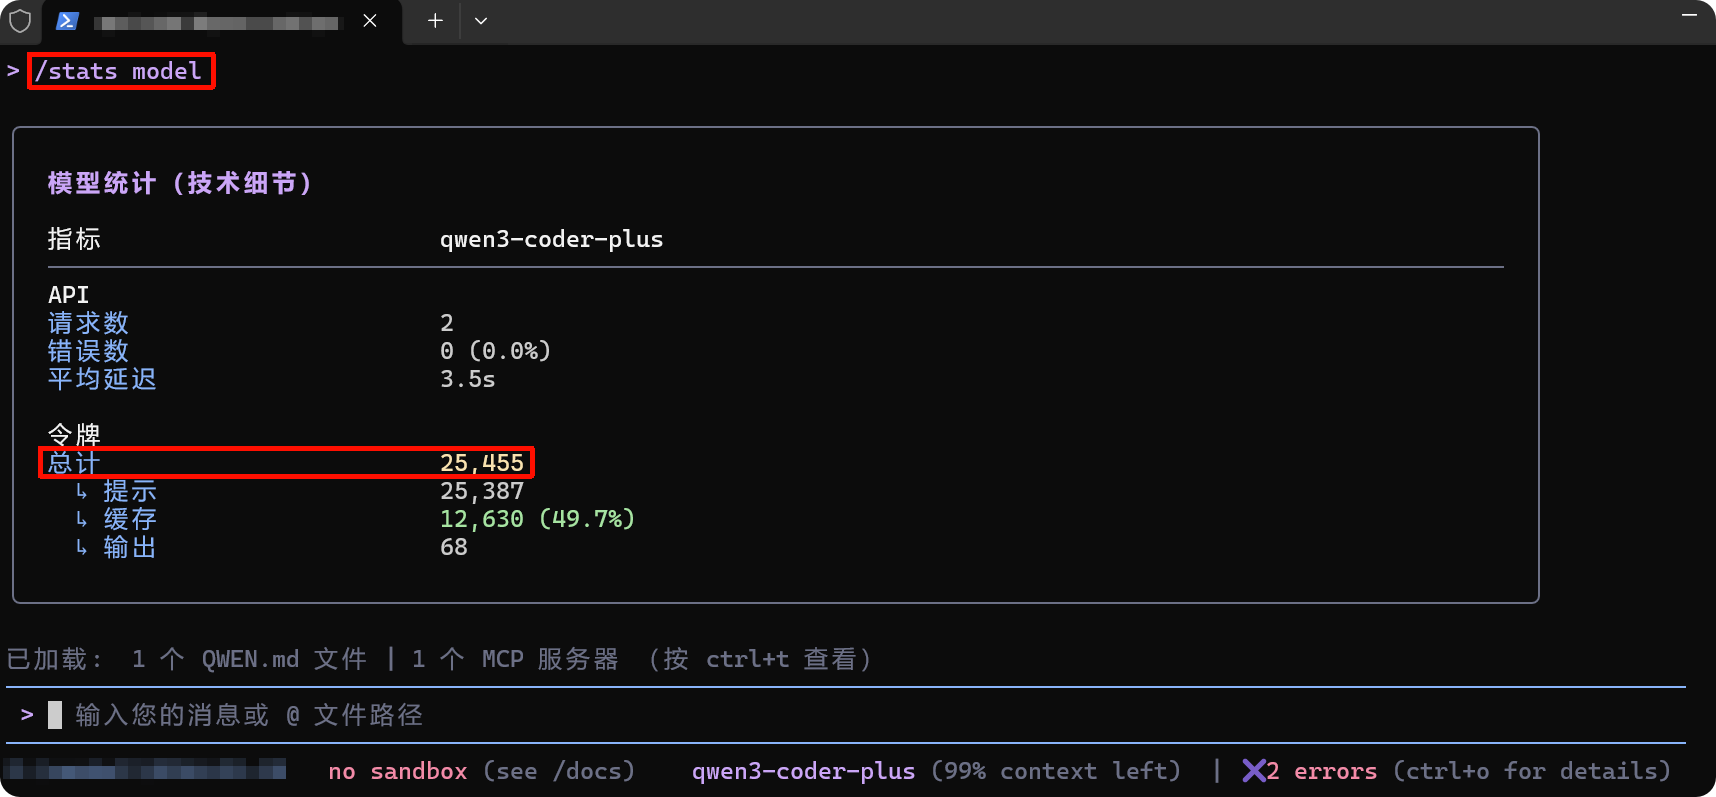Expand the new tab profile dropdown
The height and width of the screenshot is (797, 1716).
[x=481, y=21]
